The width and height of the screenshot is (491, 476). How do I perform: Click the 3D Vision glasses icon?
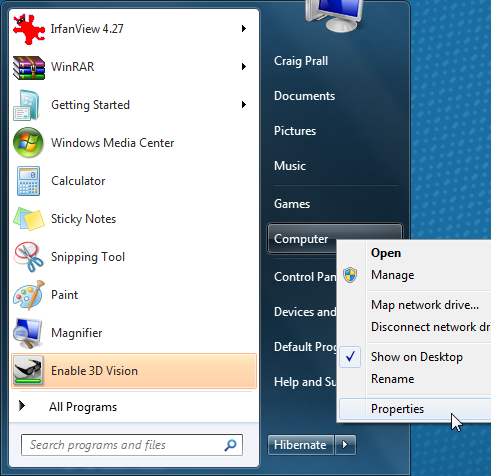point(28,371)
